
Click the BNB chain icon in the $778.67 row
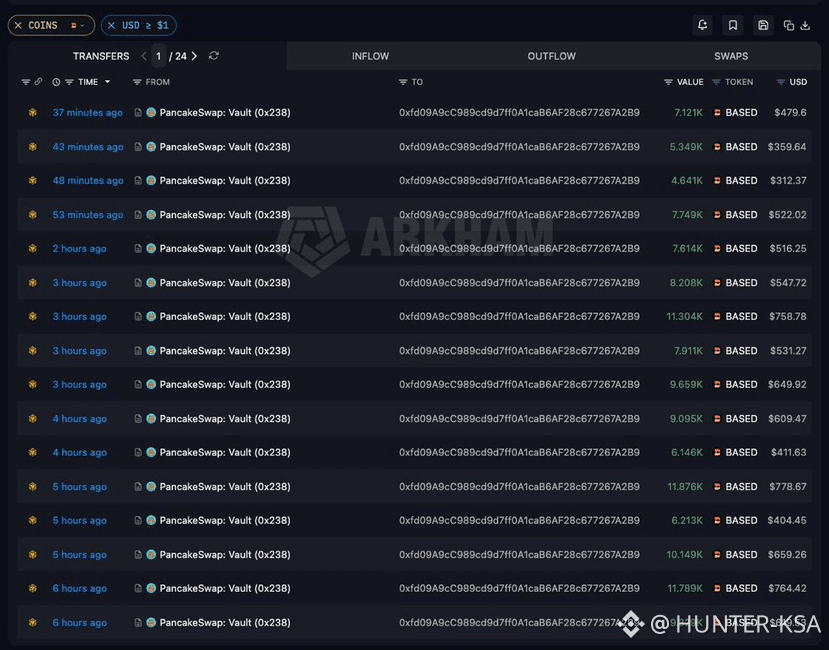click(x=33, y=487)
